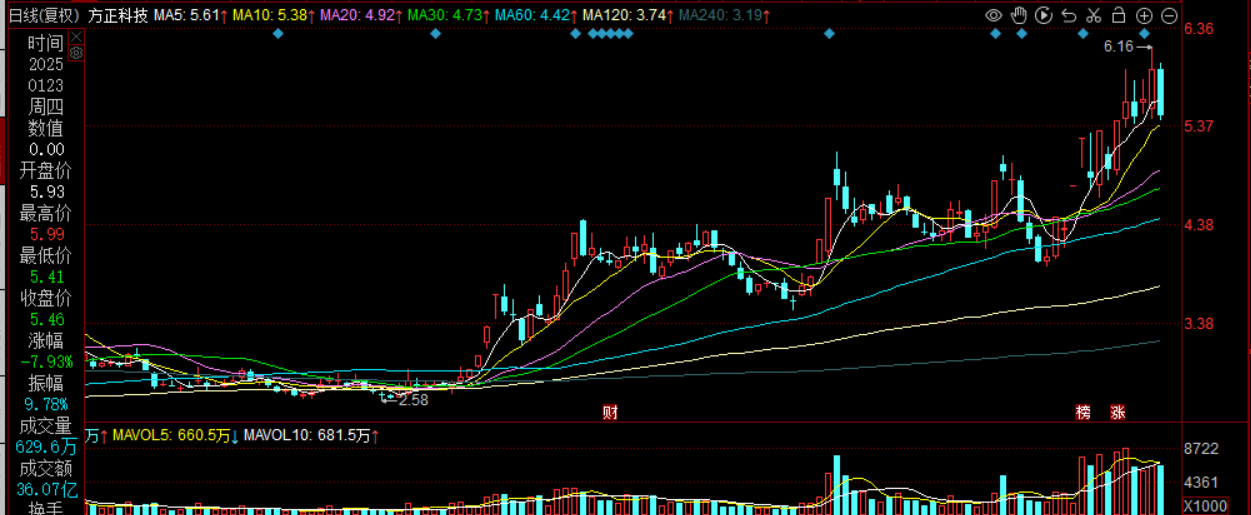Click the undo arrow icon
The width and height of the screenshot is (1251, 515).
(x=1068, y=15)
